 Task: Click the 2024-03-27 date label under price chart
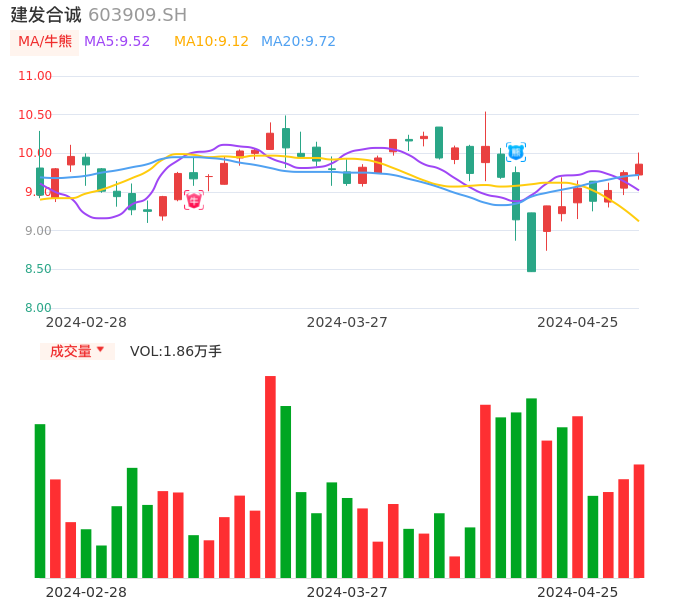point(346,322)
